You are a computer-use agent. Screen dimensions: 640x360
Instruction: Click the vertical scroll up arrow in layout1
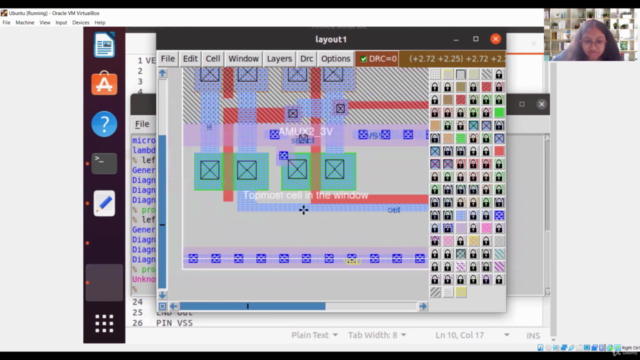[x=162, y=73]
